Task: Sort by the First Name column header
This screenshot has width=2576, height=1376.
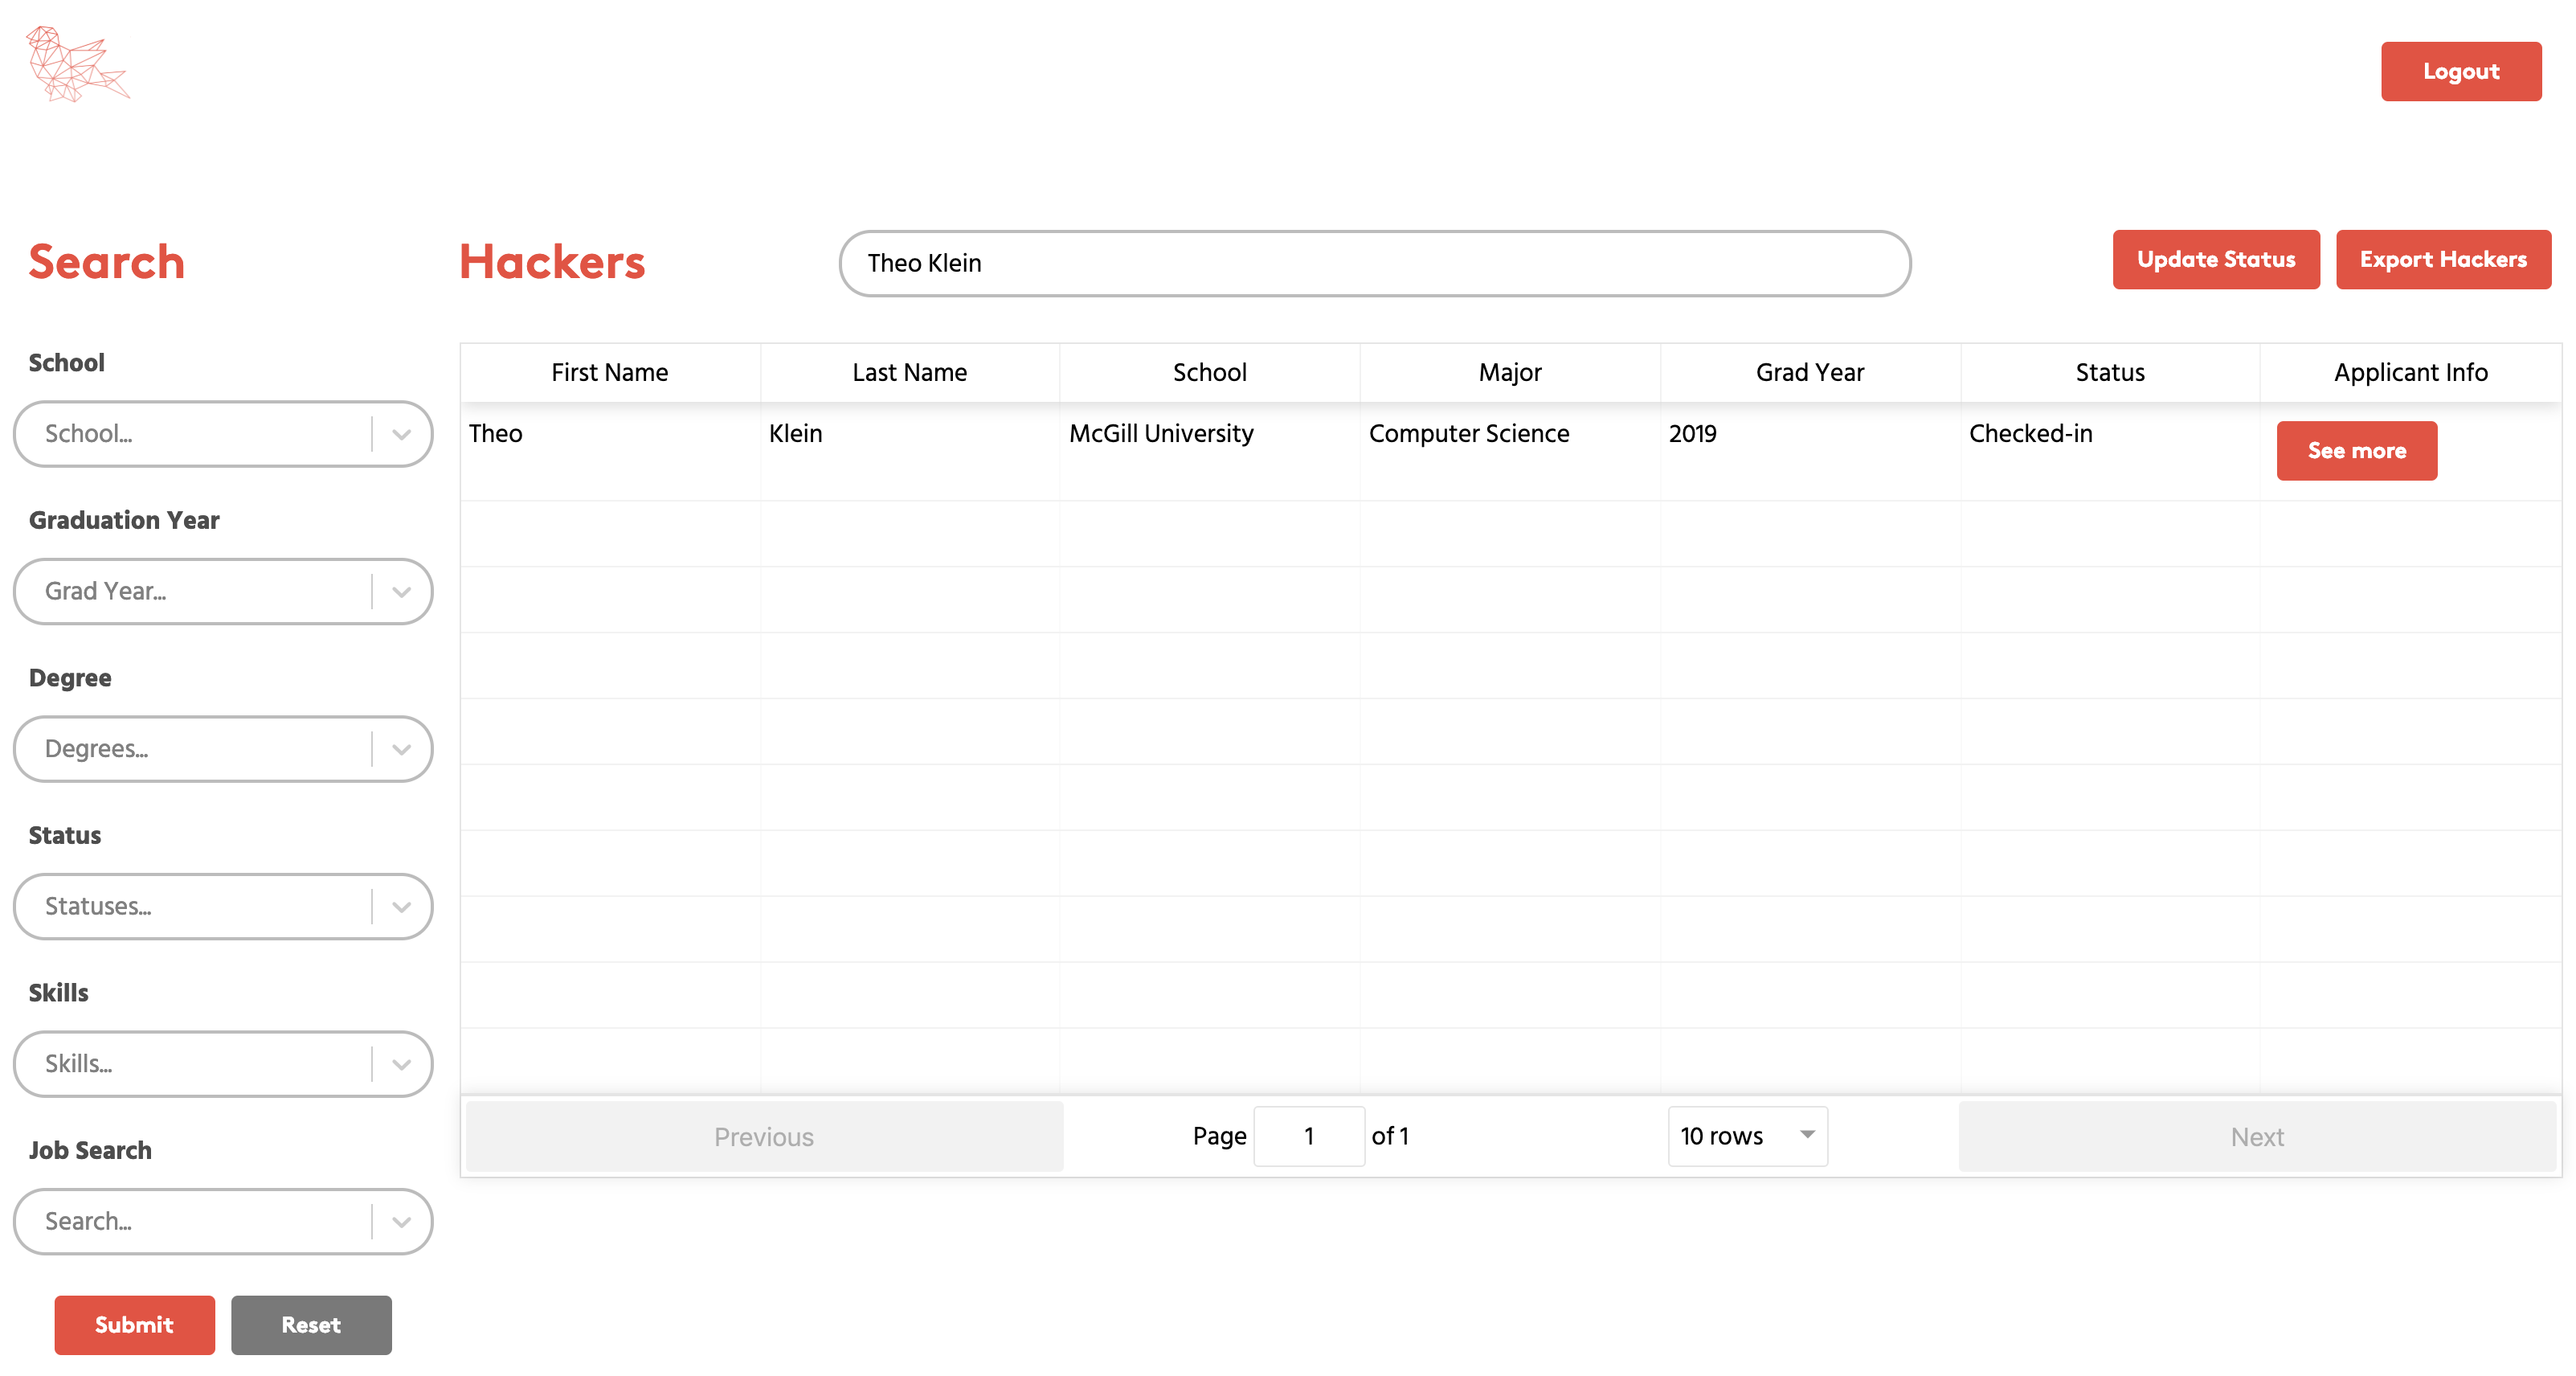Action: click(609, 373)
